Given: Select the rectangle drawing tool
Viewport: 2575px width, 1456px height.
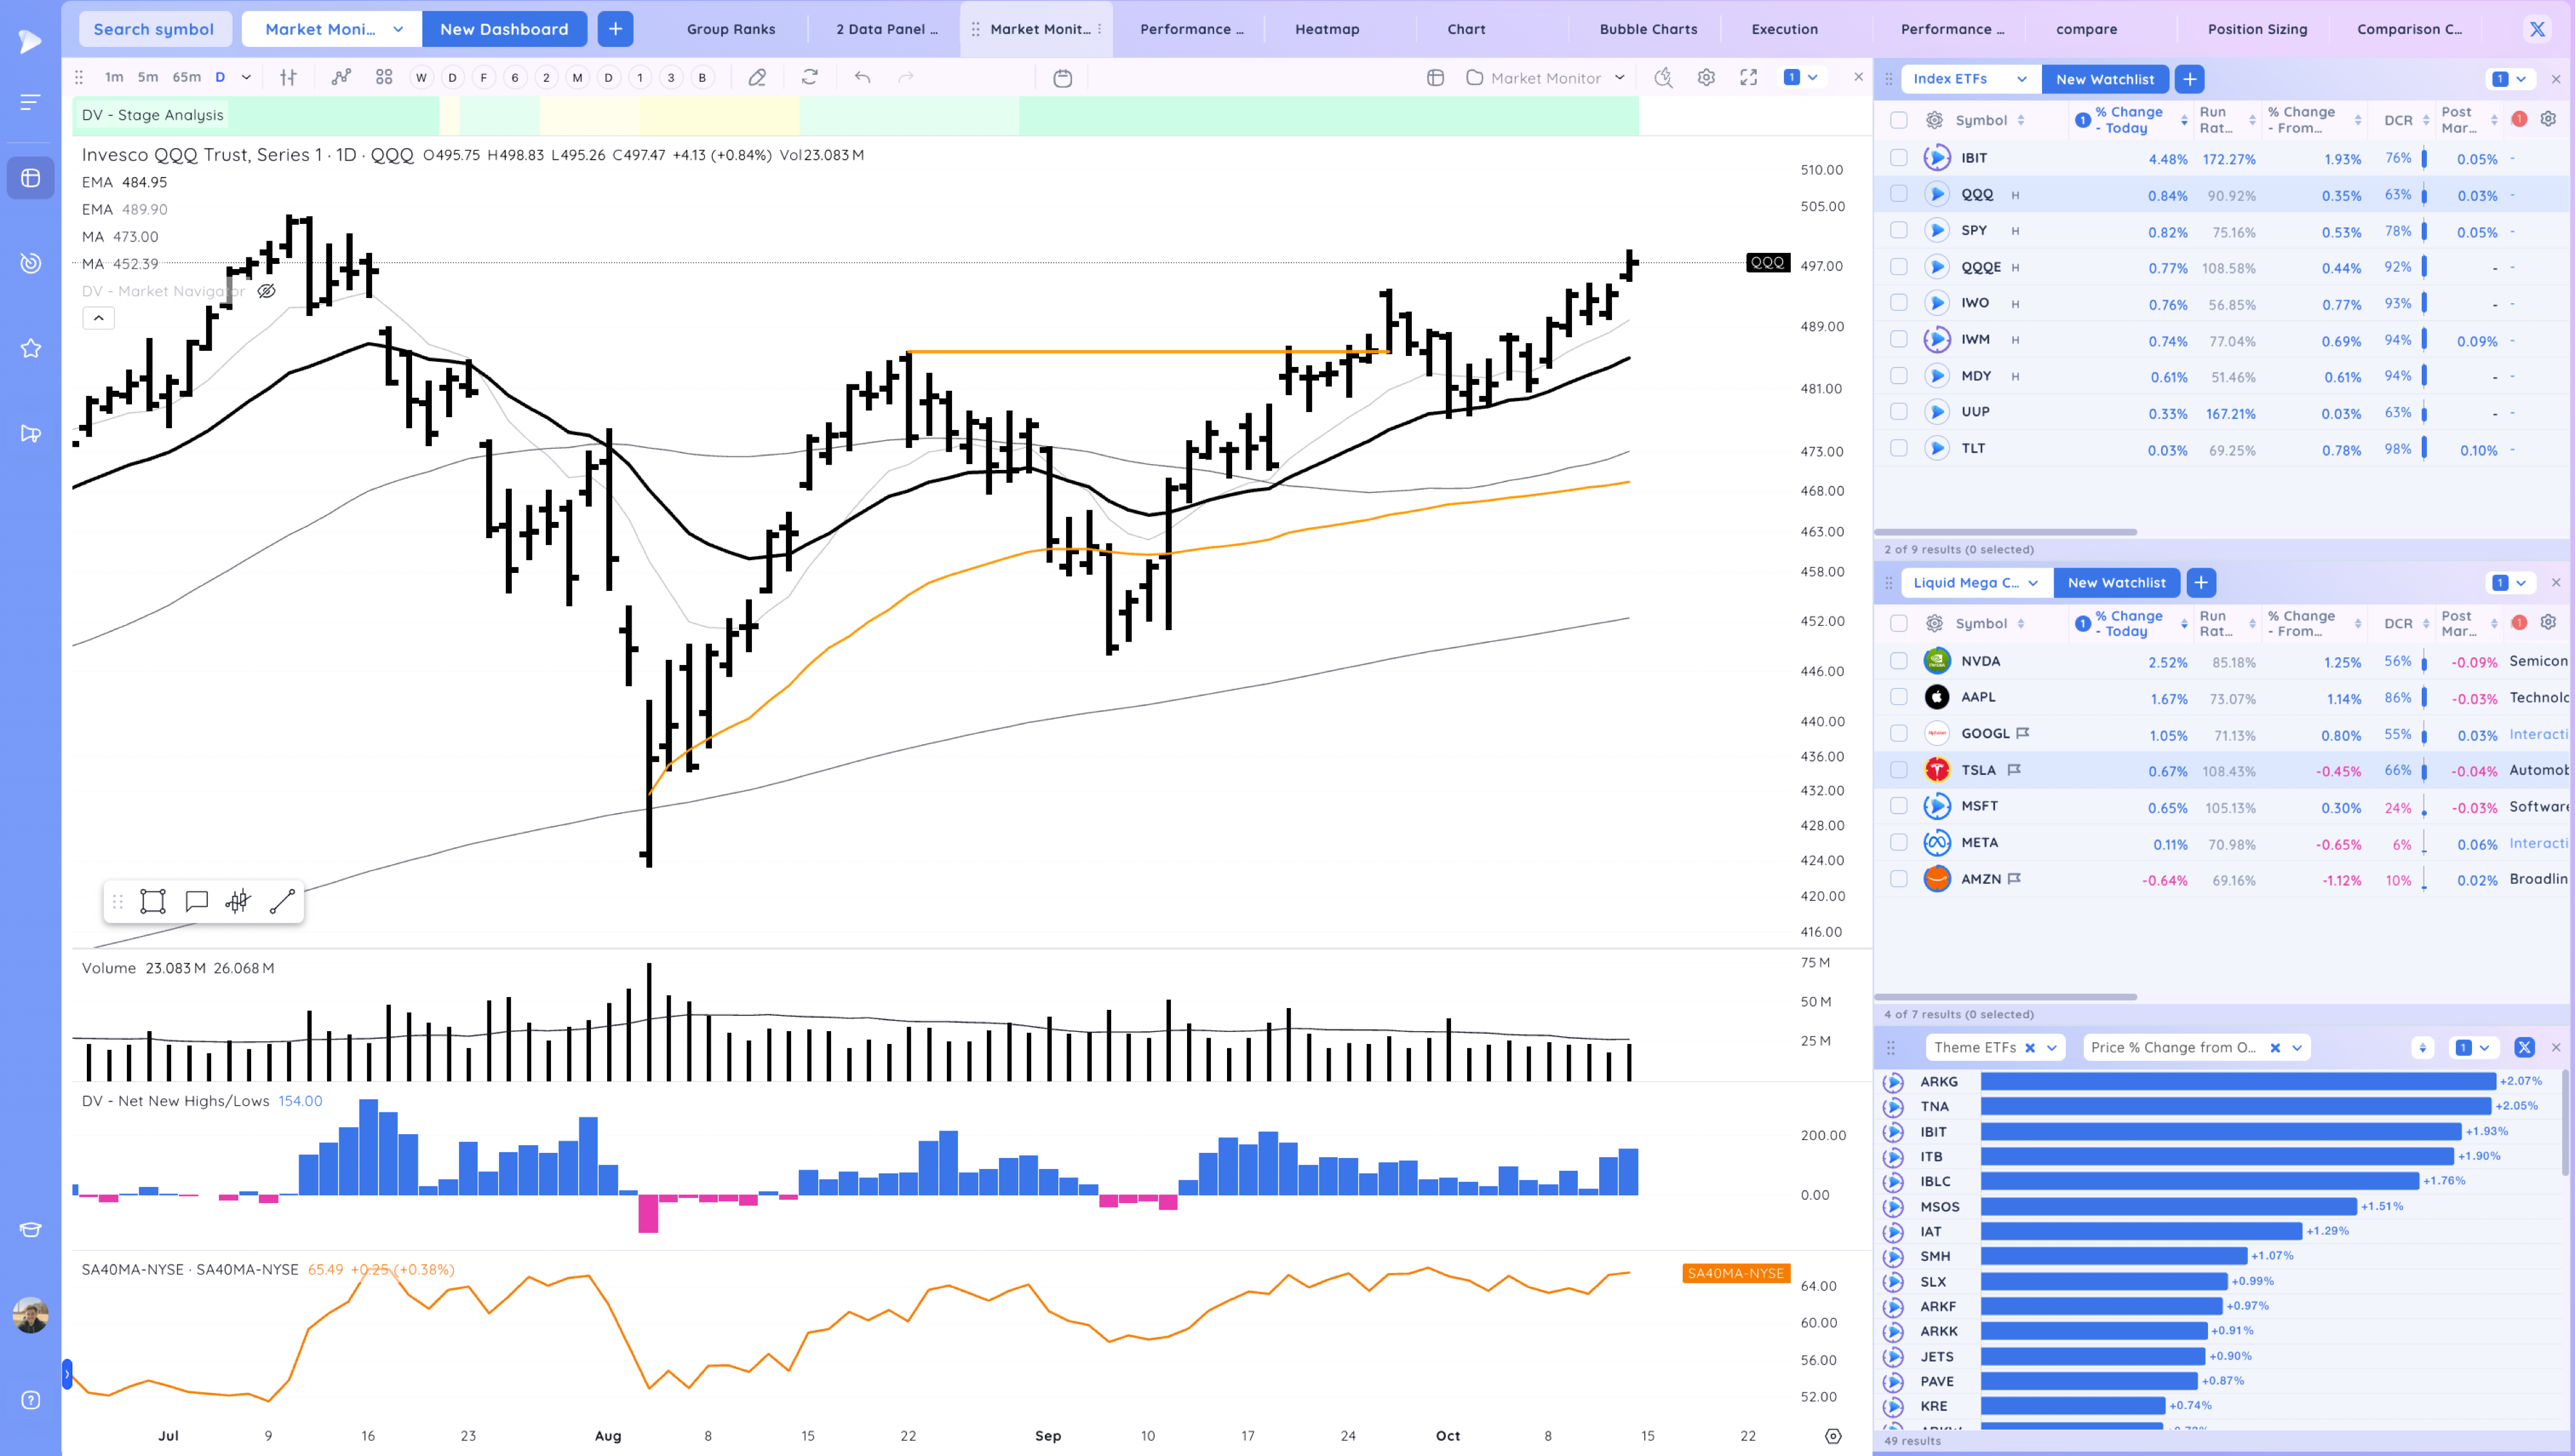Looking at the screenshot, I should 153,901.
